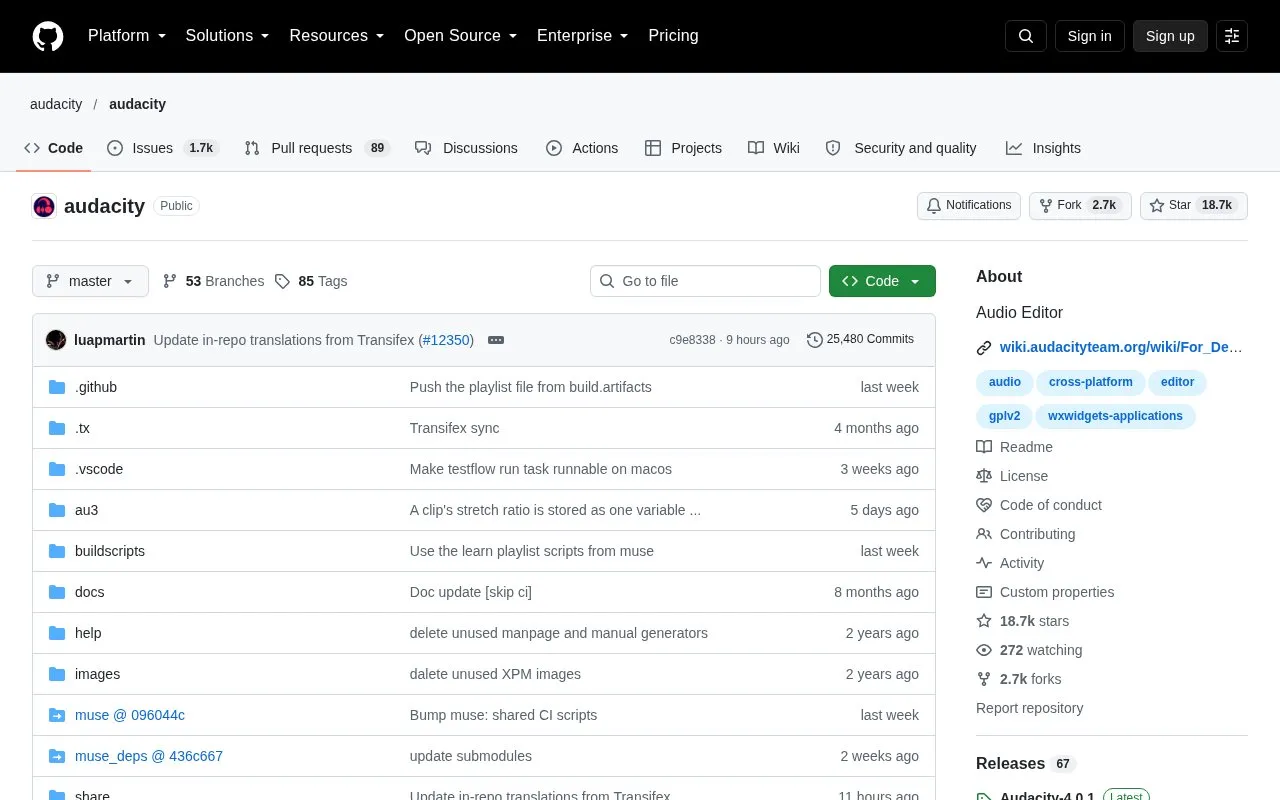Open the appearance settings icon in header
The image size is (1280, 800).
(x=1232, y=36)
